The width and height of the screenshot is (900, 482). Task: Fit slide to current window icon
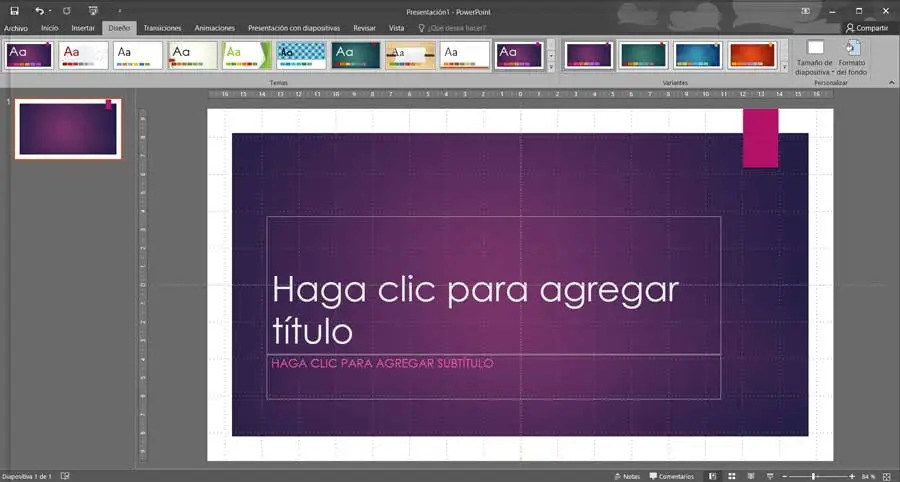[x=888, y=476]
